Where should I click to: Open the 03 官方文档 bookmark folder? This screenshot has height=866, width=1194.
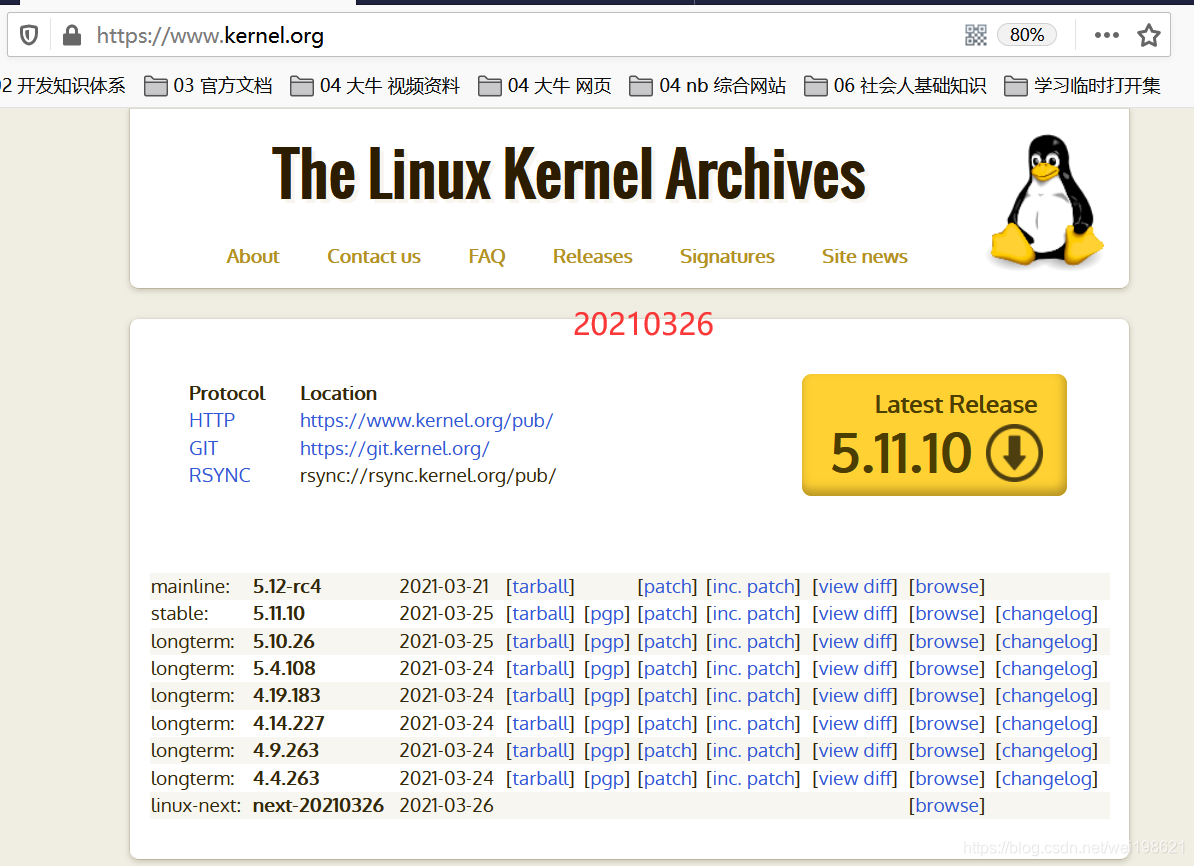pyautogui.click(x=208, y=86)
